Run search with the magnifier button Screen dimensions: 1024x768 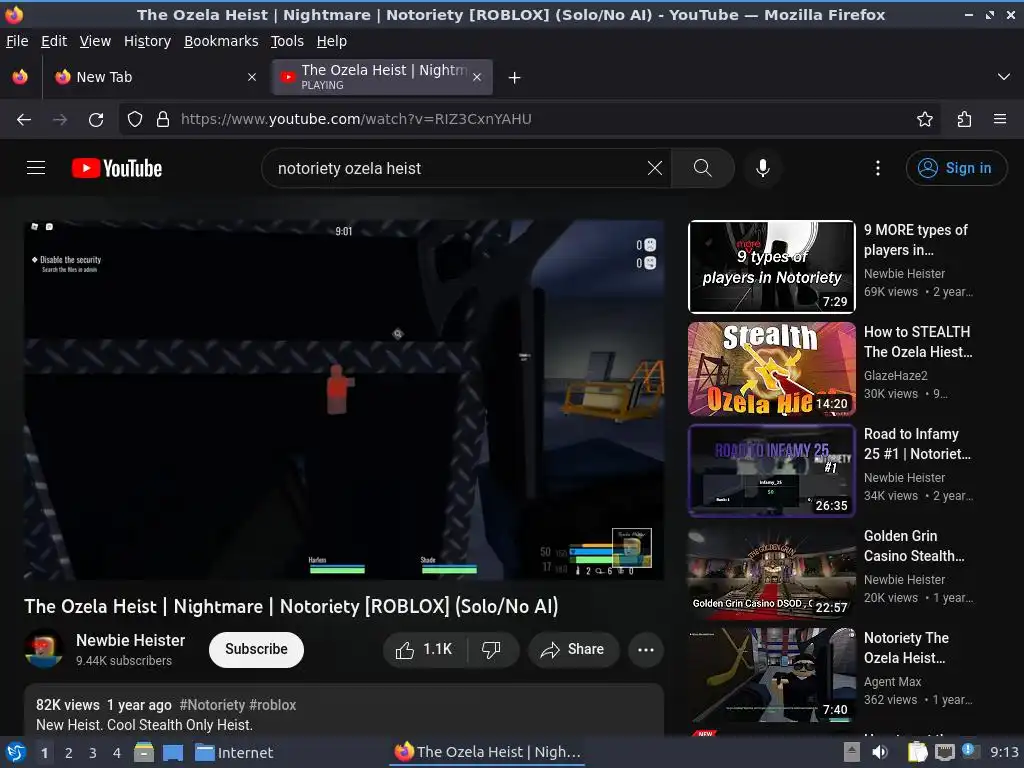tap(702, 168)
